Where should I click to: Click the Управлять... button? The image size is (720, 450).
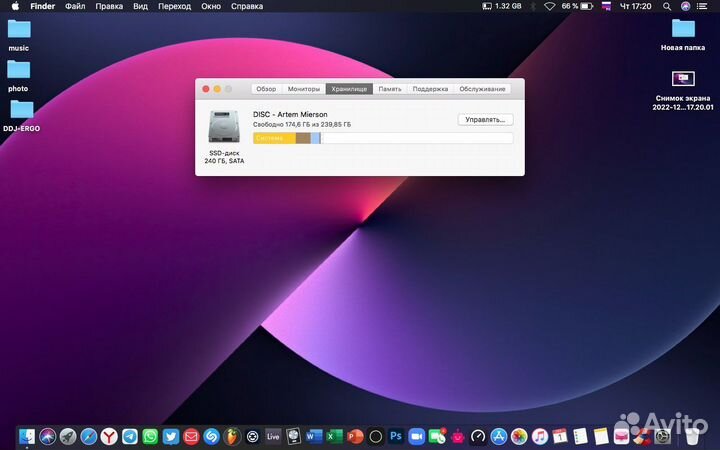tap(485, 119)
